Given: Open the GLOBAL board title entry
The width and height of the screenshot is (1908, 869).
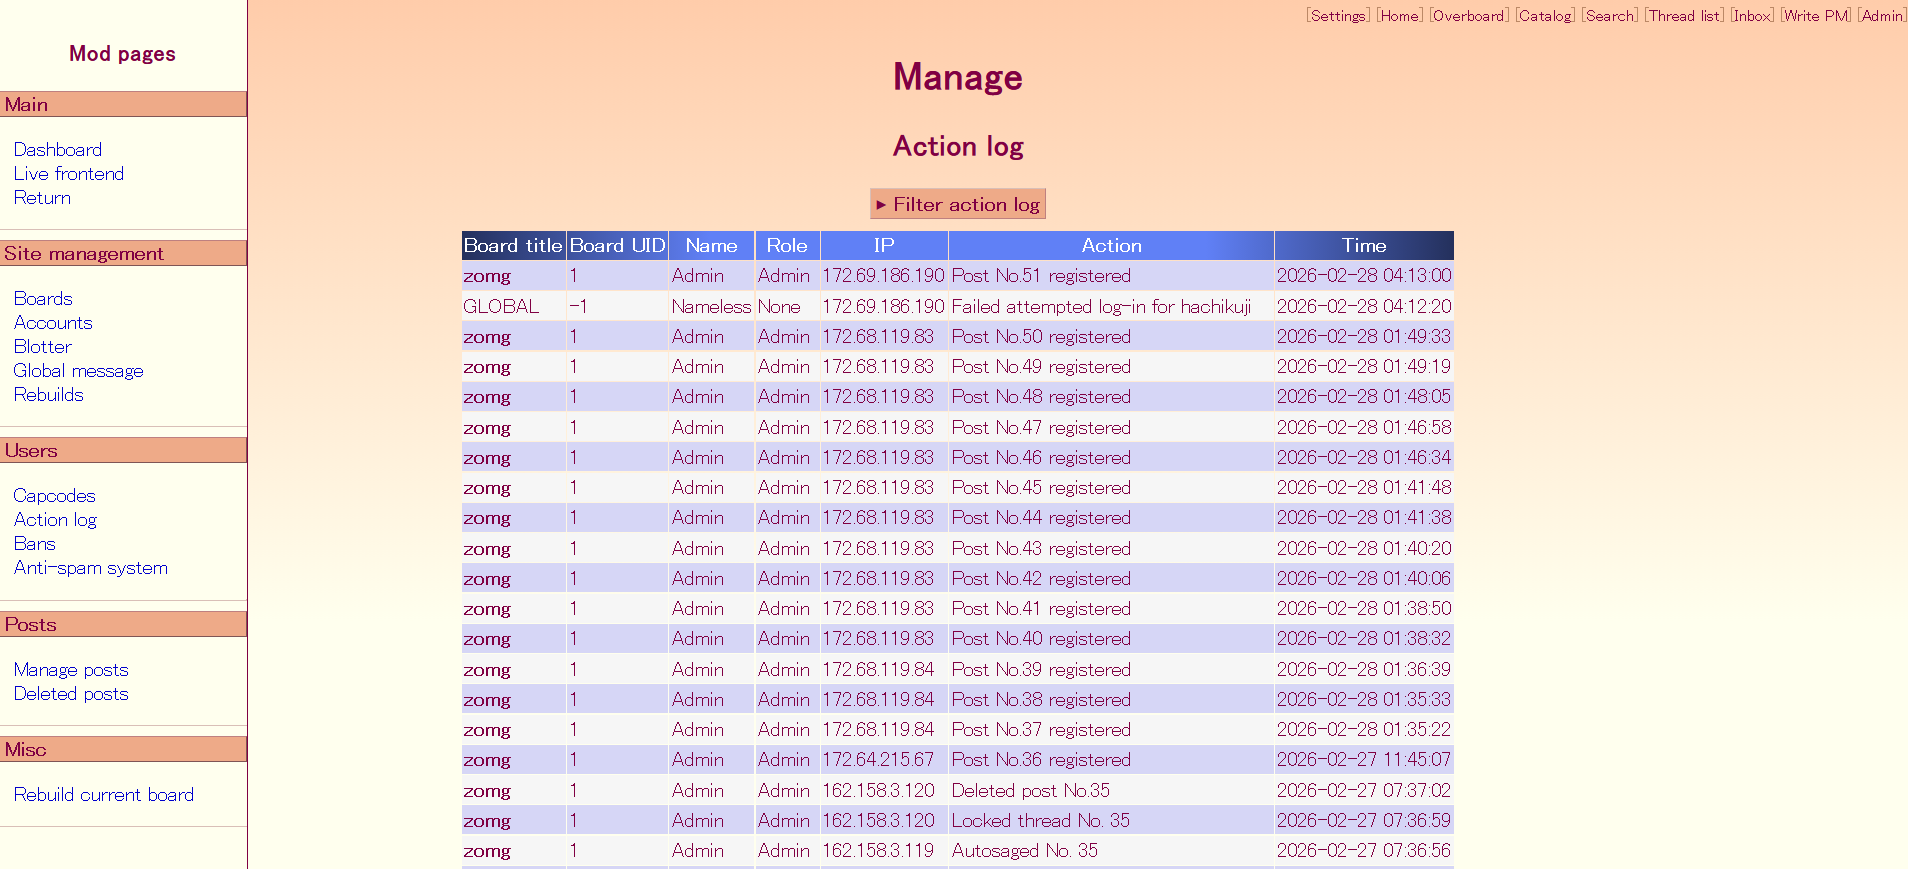Looking at the screenshot, I should 501,307.
